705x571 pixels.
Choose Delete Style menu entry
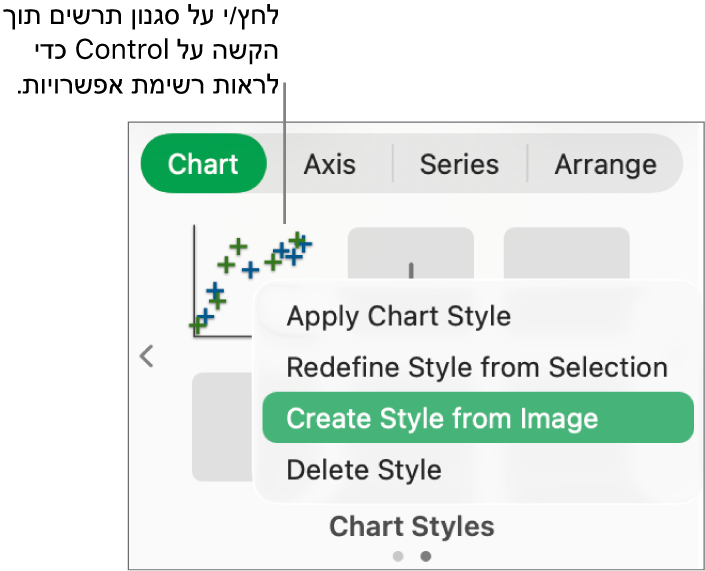[364, 469]
